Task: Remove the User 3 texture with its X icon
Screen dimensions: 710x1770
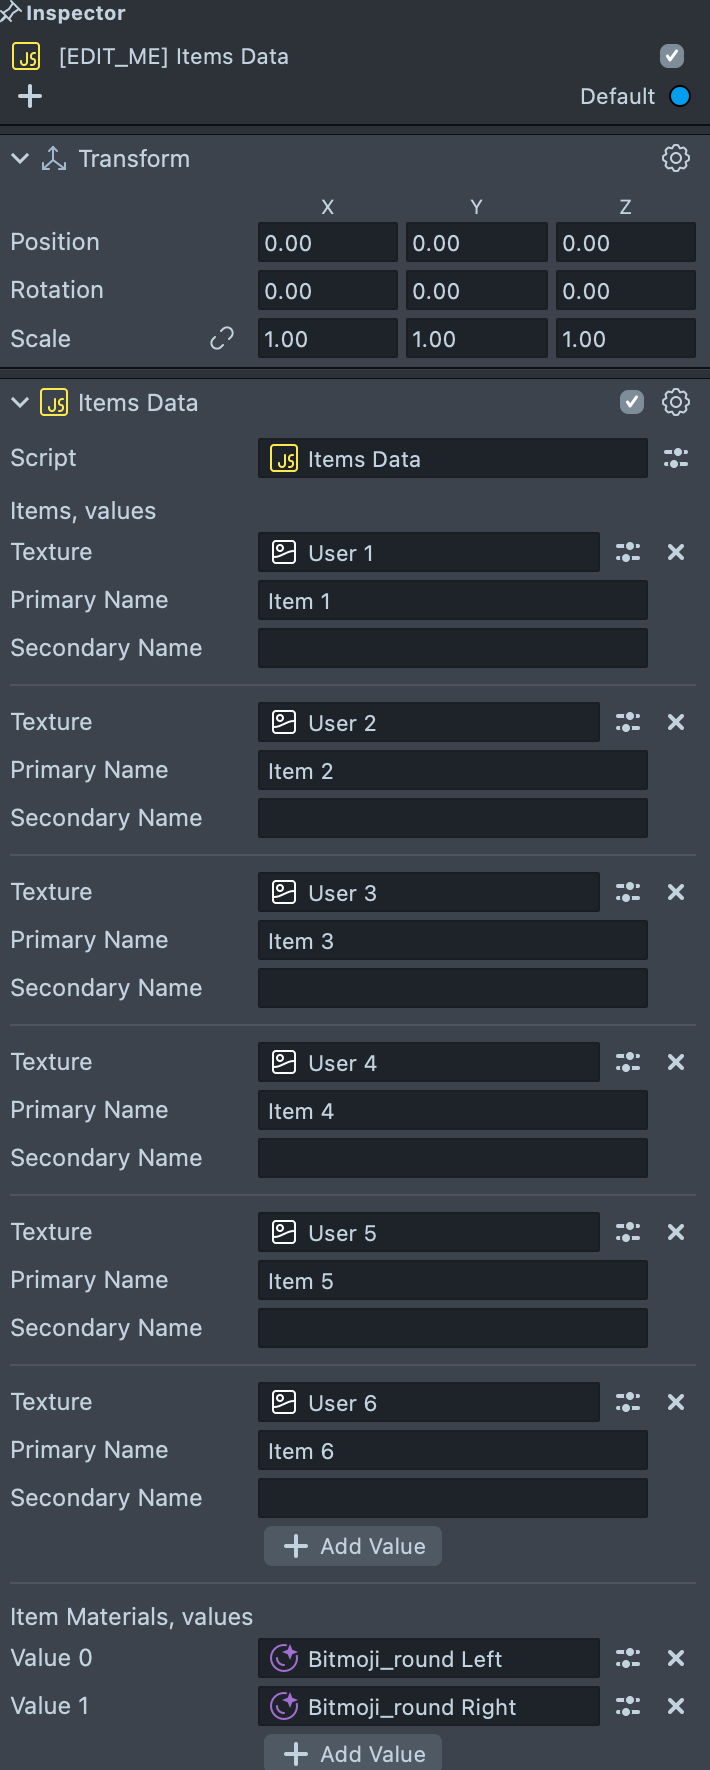Action: (676, 892)
